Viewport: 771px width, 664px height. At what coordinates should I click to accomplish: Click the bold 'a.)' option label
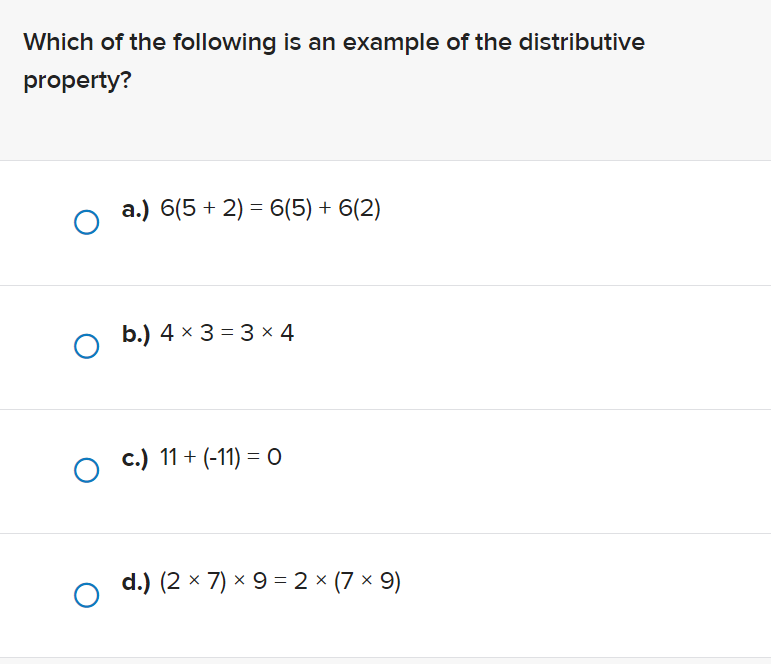(x=135, y=209)
